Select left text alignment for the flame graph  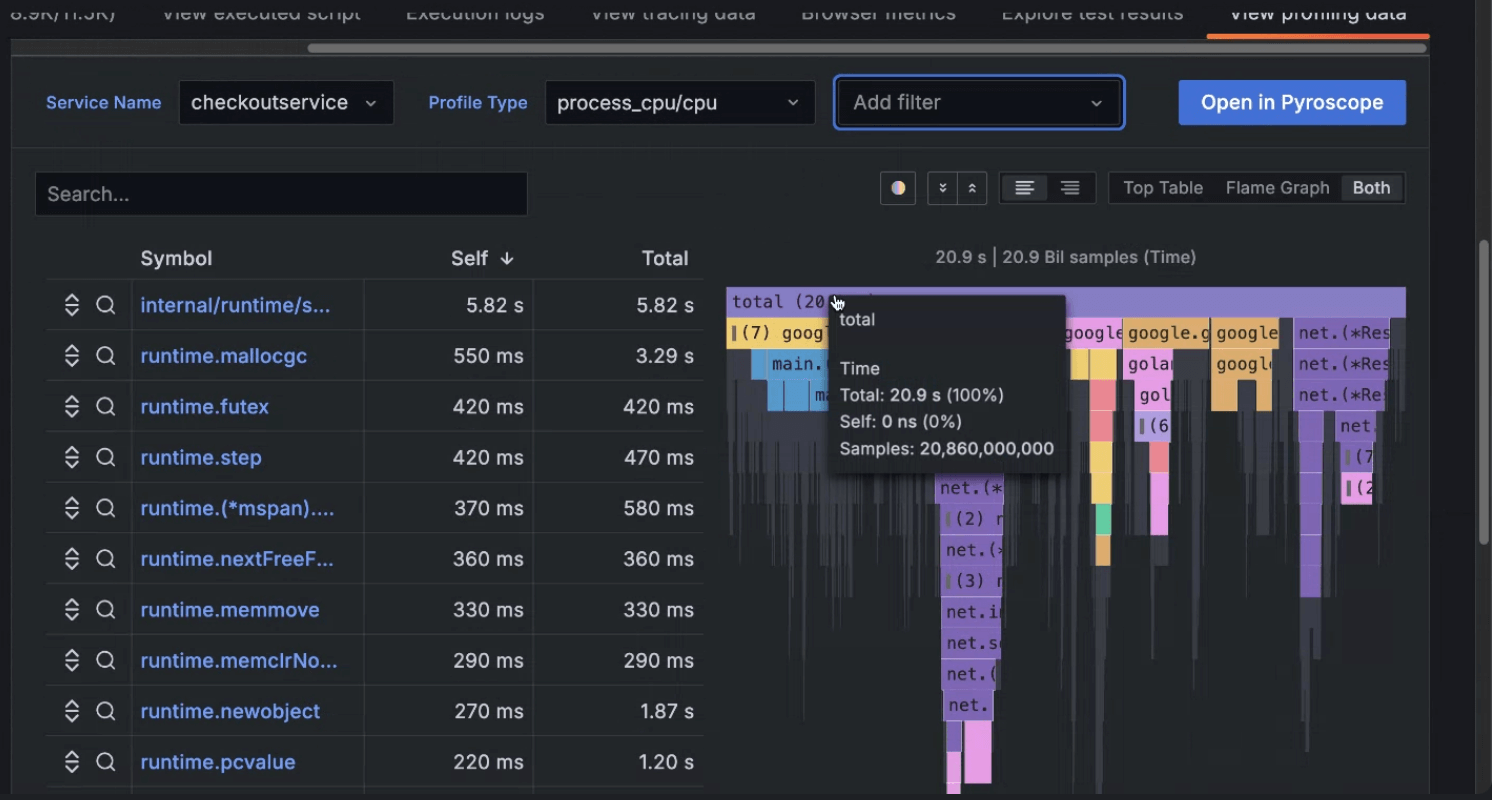pyautogui.click(x=1024, y=187)
